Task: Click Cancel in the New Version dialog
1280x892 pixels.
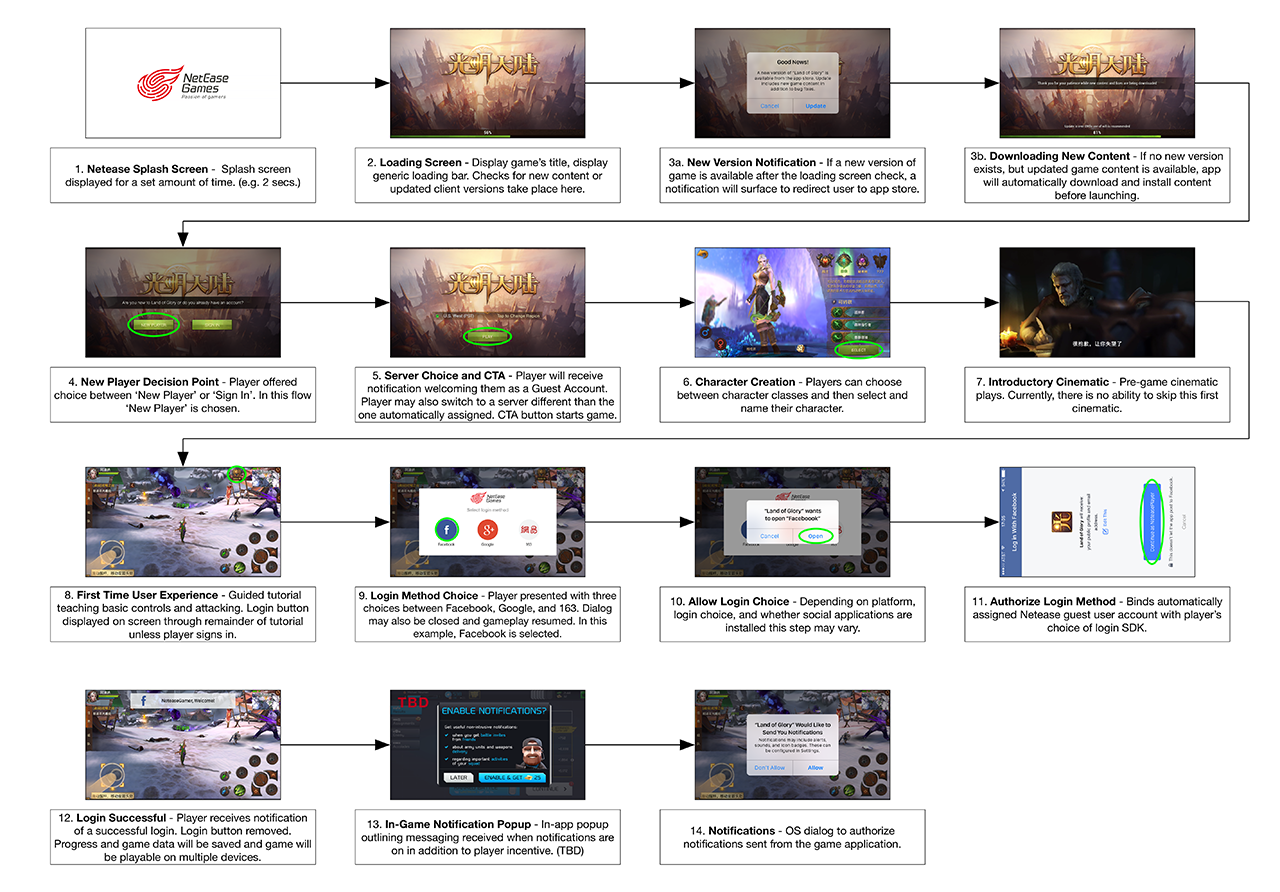Action: pos(770,105)
